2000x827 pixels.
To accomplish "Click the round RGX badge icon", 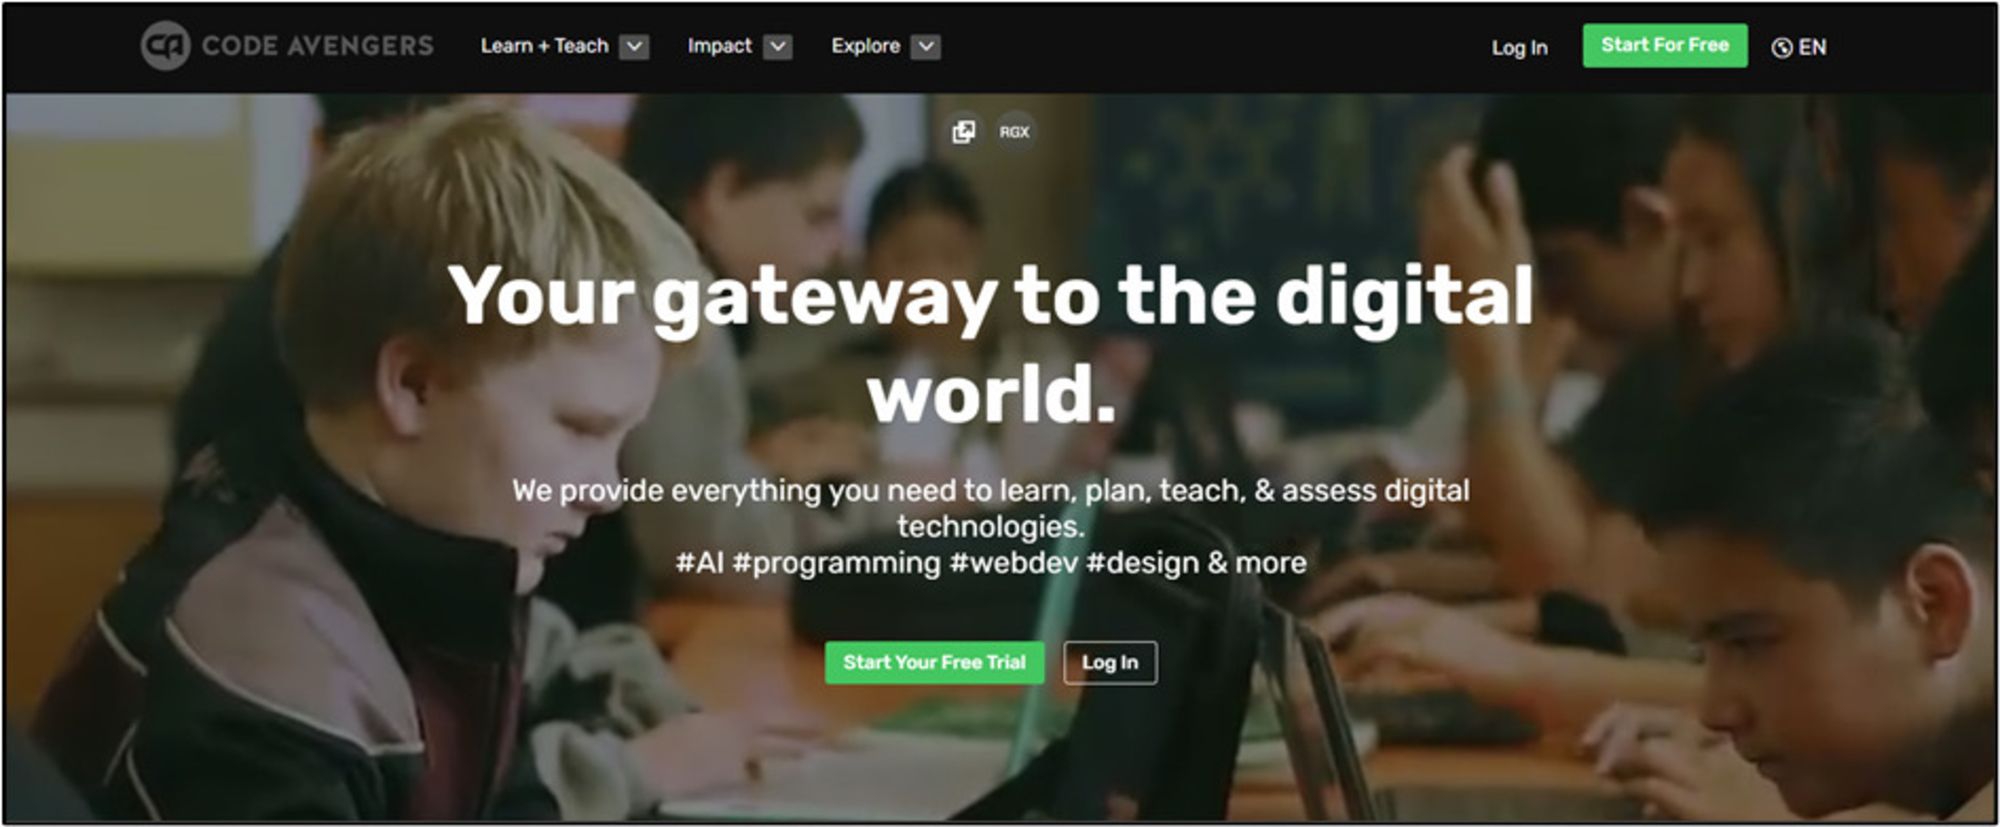I will [x=1014, y=131].
